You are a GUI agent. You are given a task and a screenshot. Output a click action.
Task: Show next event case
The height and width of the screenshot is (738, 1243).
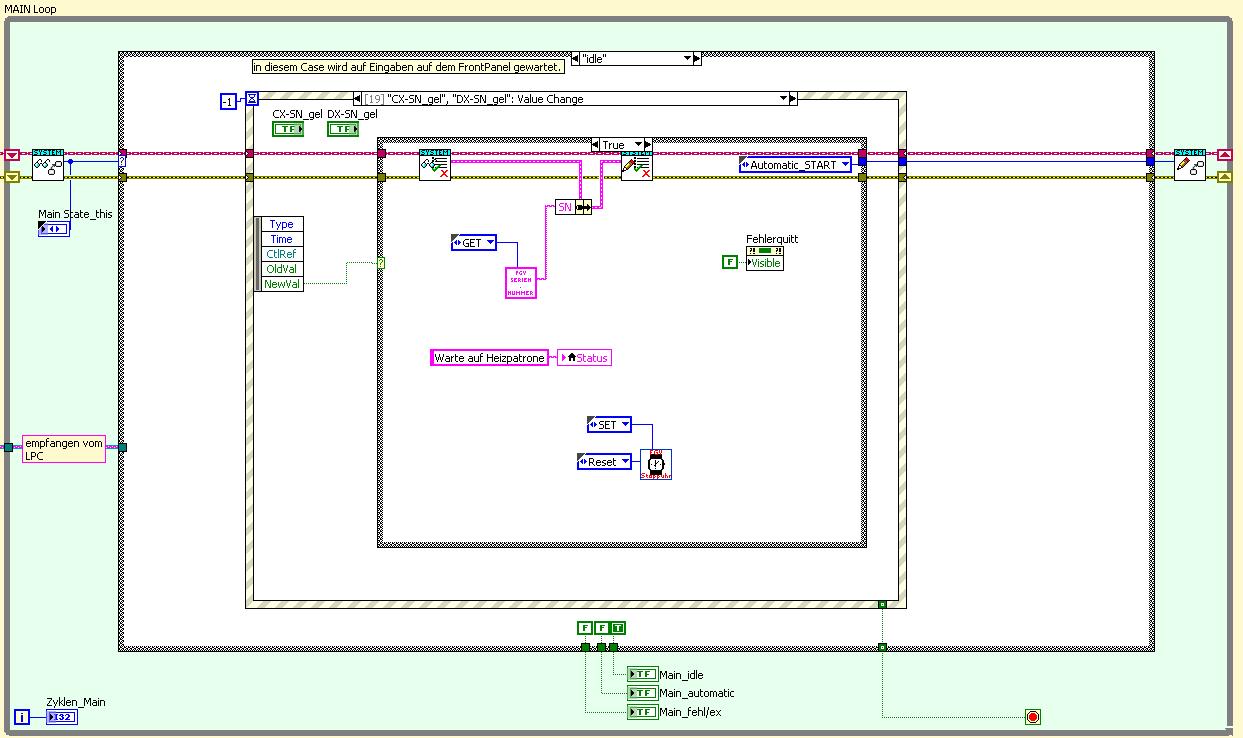pyautogui.click(x=793, y=99)
